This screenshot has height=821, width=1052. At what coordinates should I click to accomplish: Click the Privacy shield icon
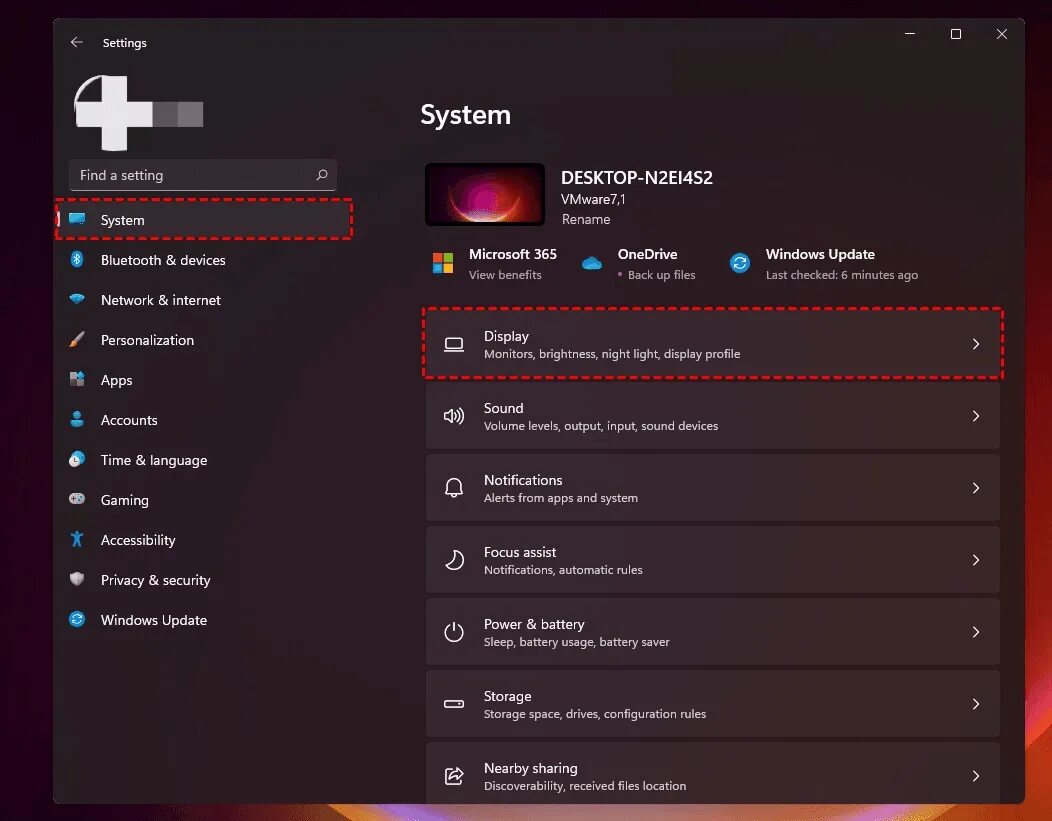coord(77,579)
